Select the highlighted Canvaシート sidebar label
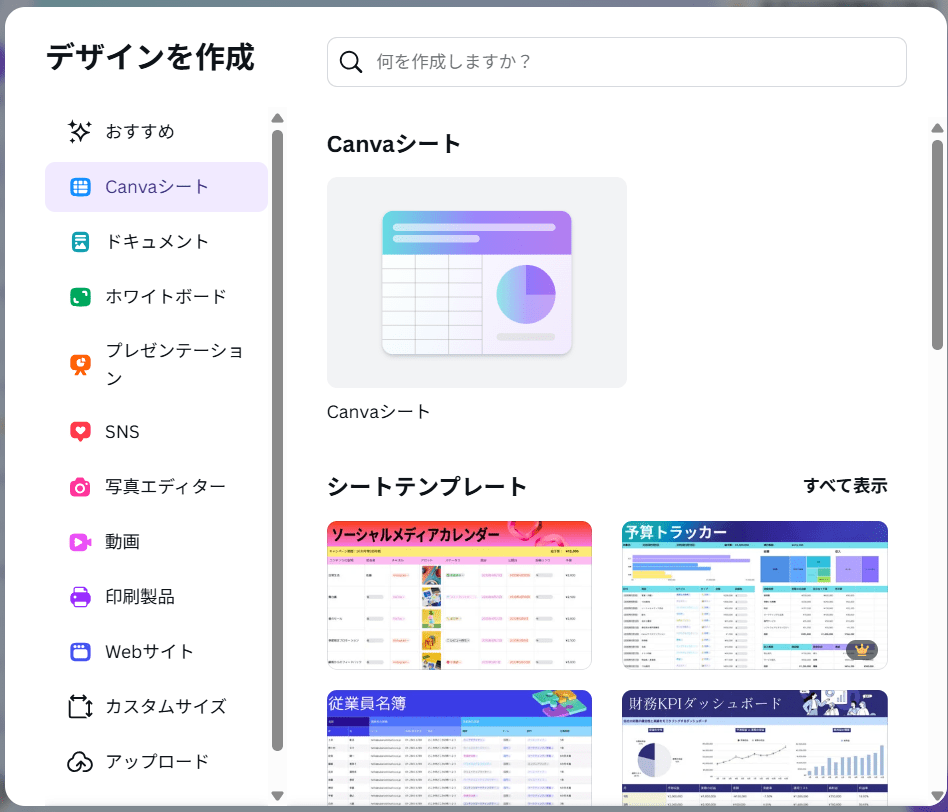This screenshot has width=948, height=812. click(x=157, y=187)
